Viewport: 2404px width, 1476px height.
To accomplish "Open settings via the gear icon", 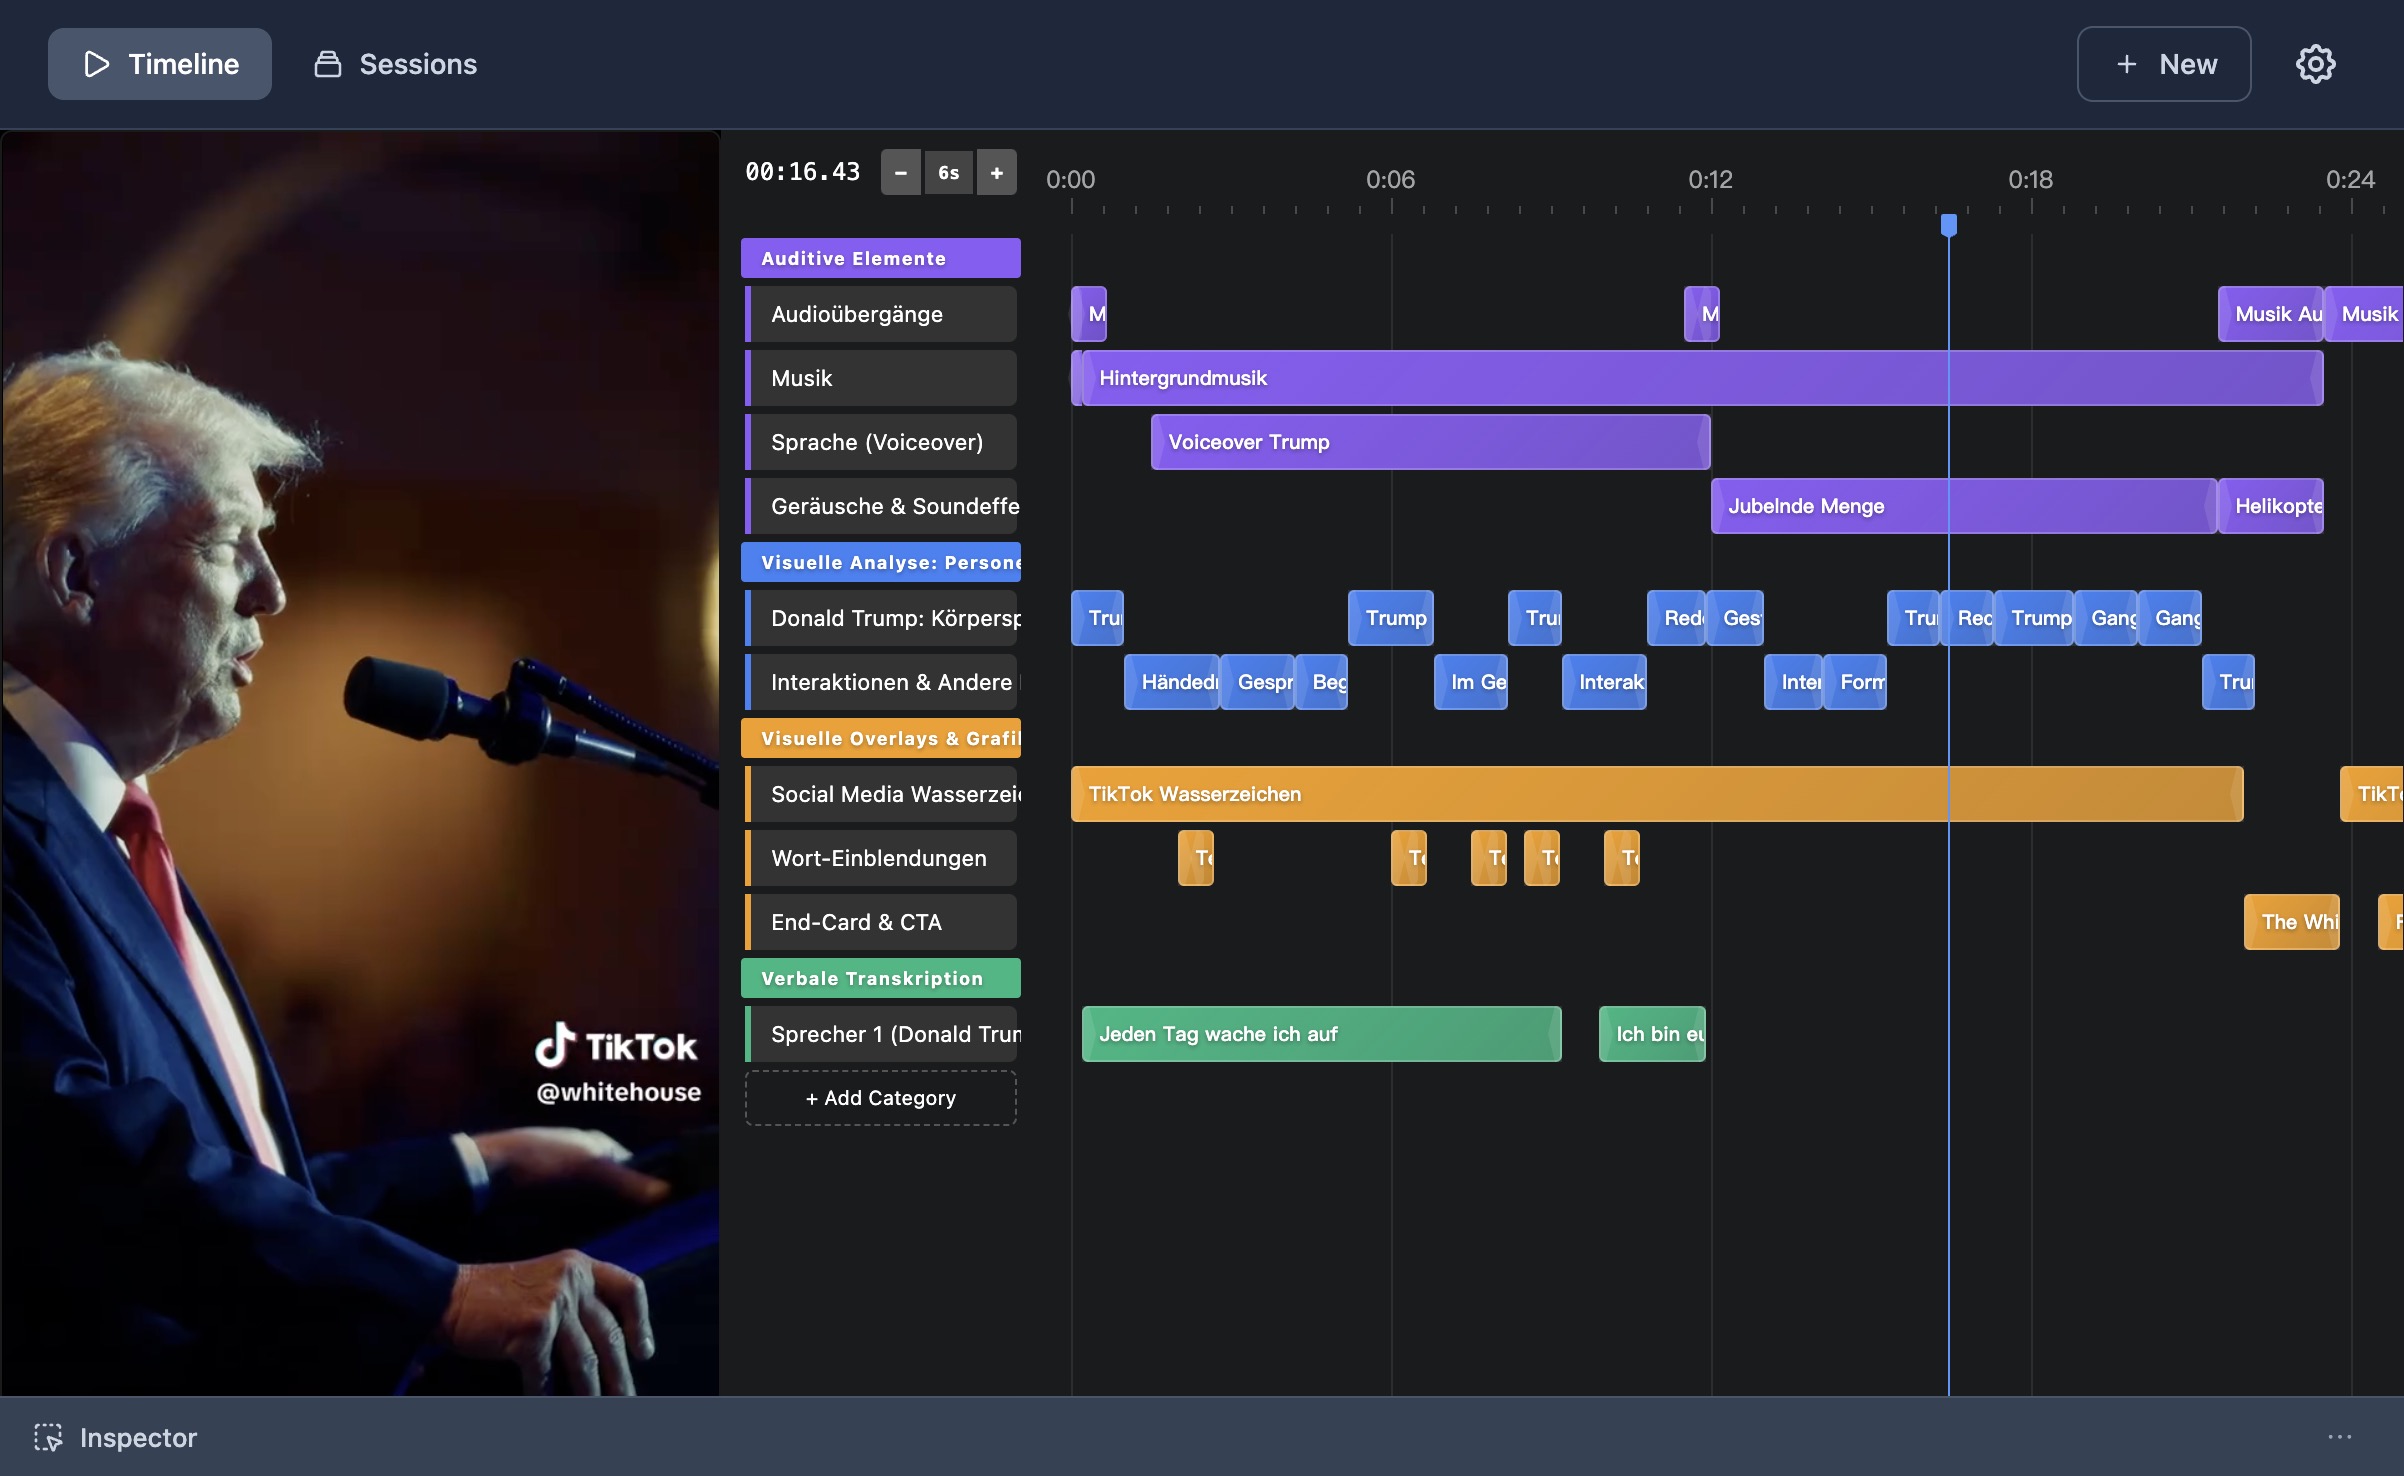I will (2315, 64).
